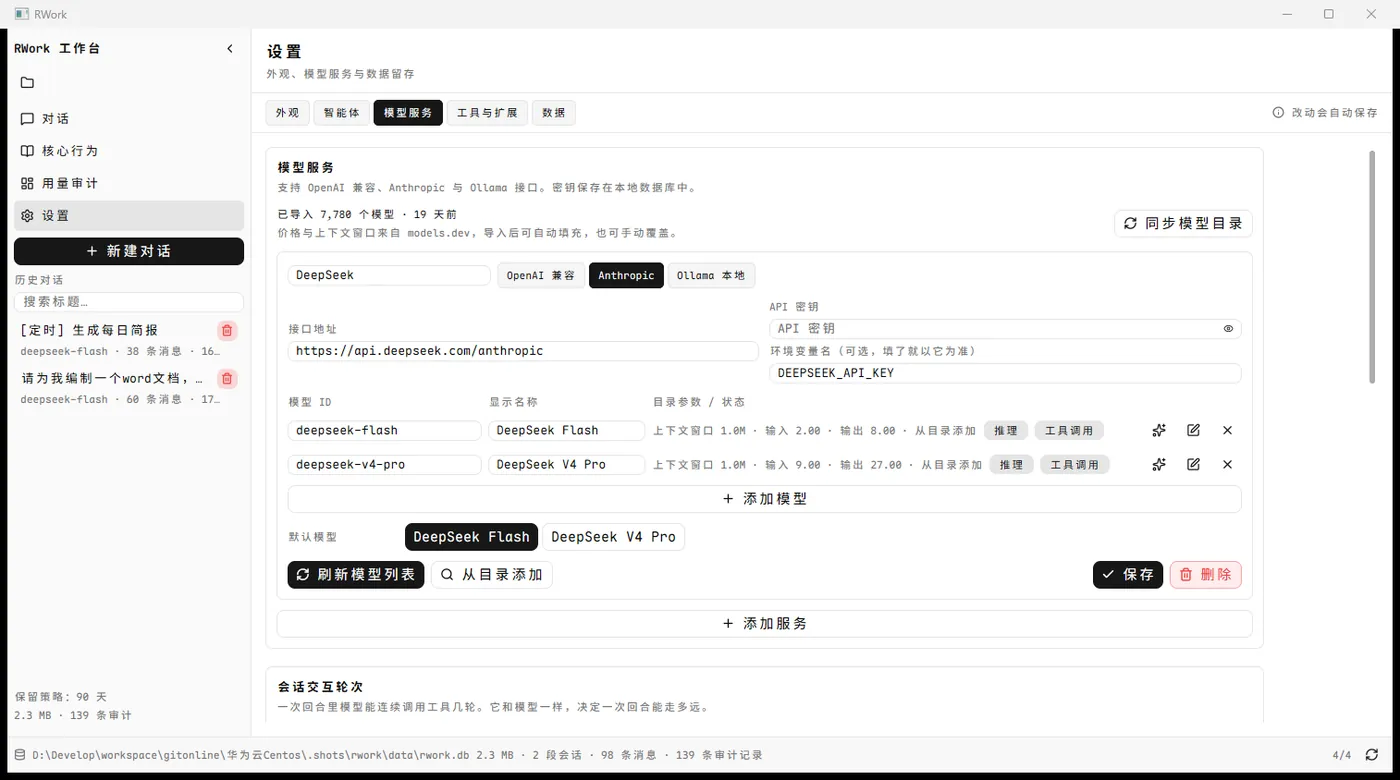Save the DeepSeek service settings

pyautogui.click(x=1128, y=575)
